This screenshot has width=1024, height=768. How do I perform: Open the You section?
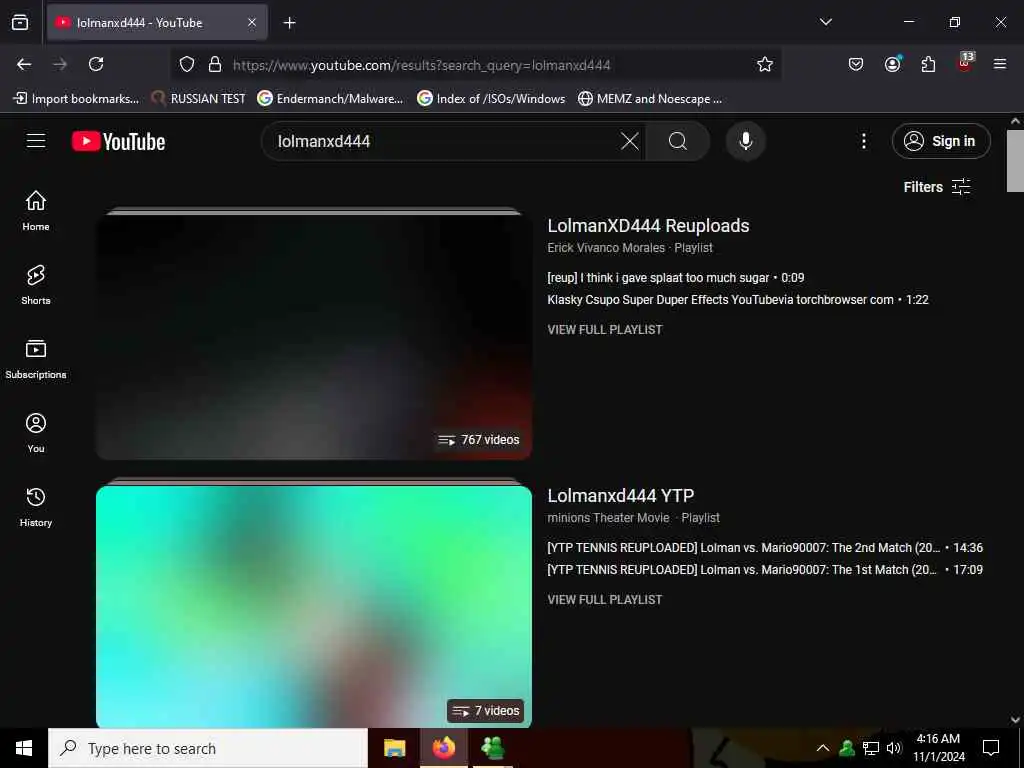(36, 432)
